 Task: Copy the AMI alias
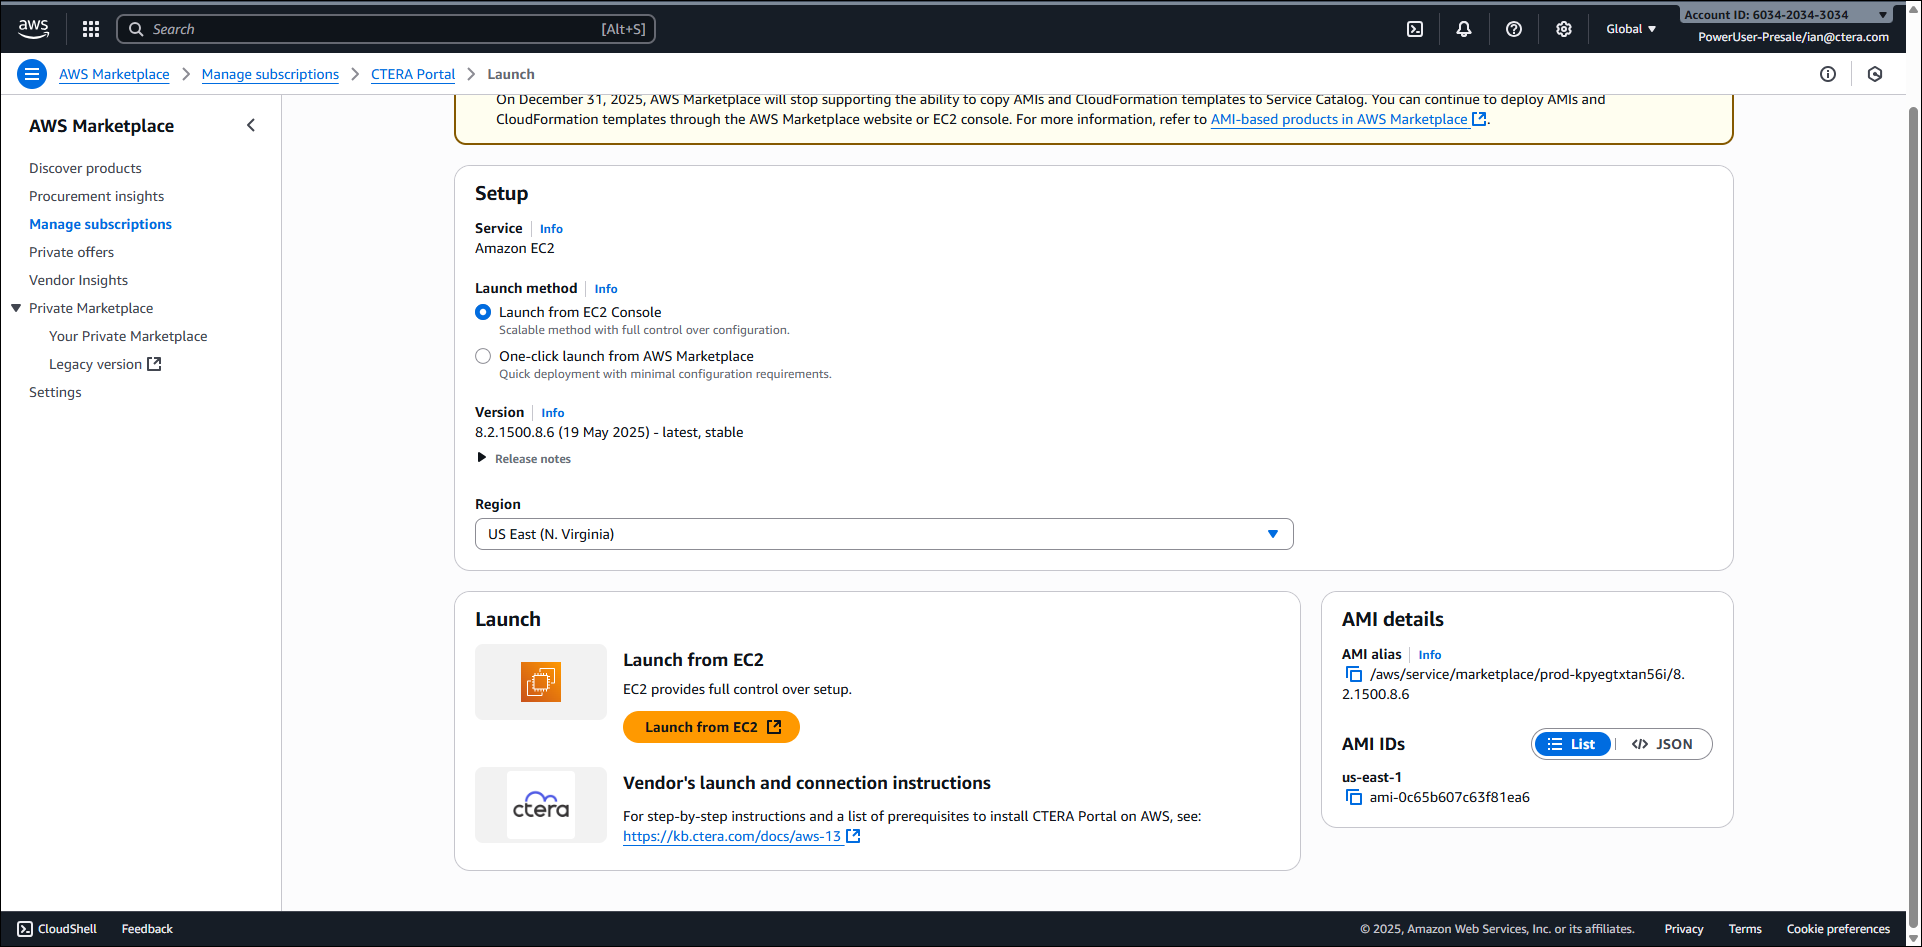[1354, 675]
